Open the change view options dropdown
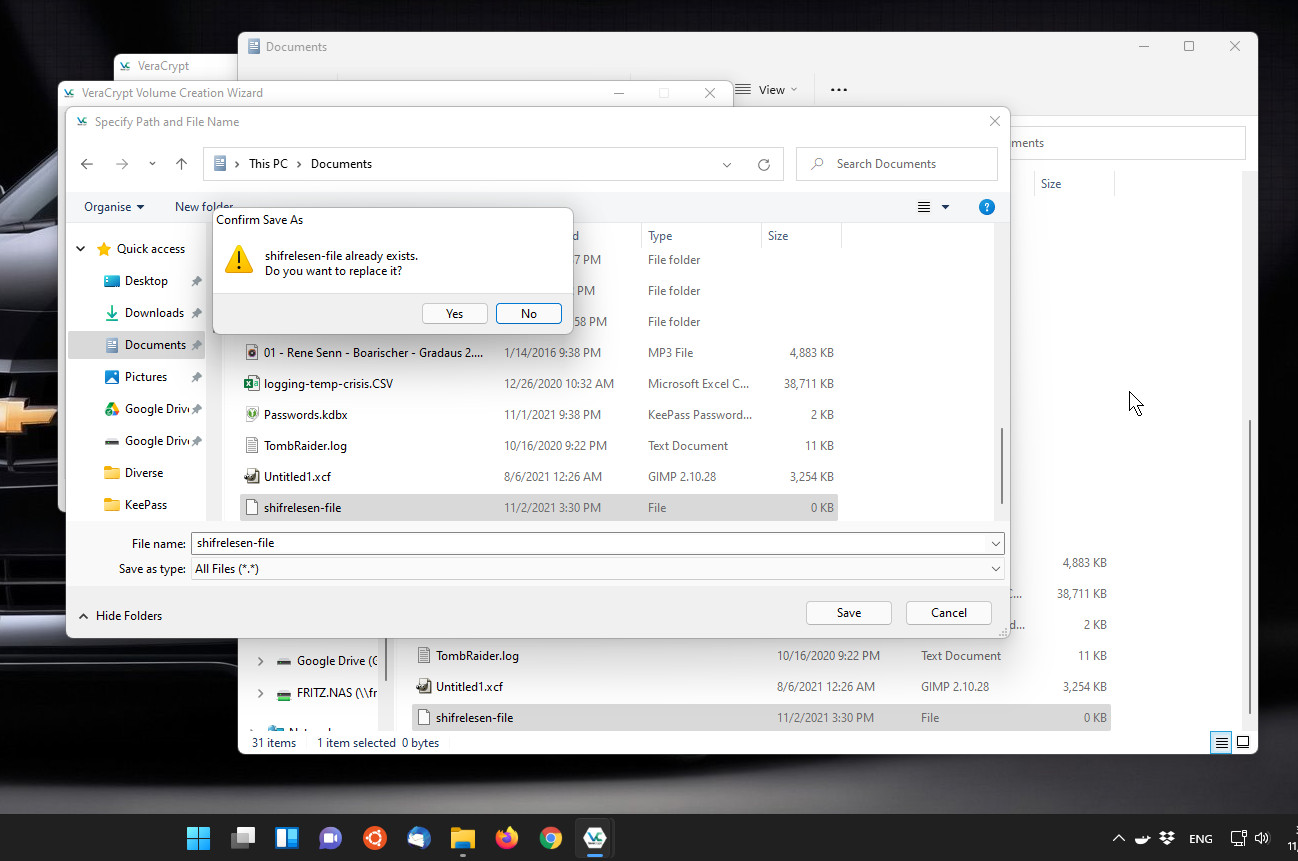1298x861 pixels. (945, 207)
